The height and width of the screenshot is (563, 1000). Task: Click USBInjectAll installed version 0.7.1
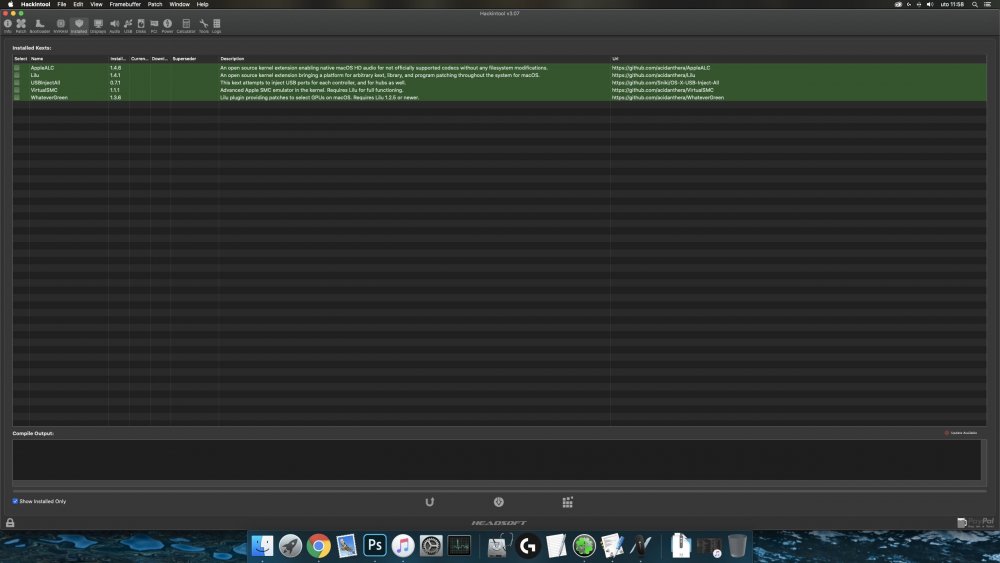click(x=115, y=83)
